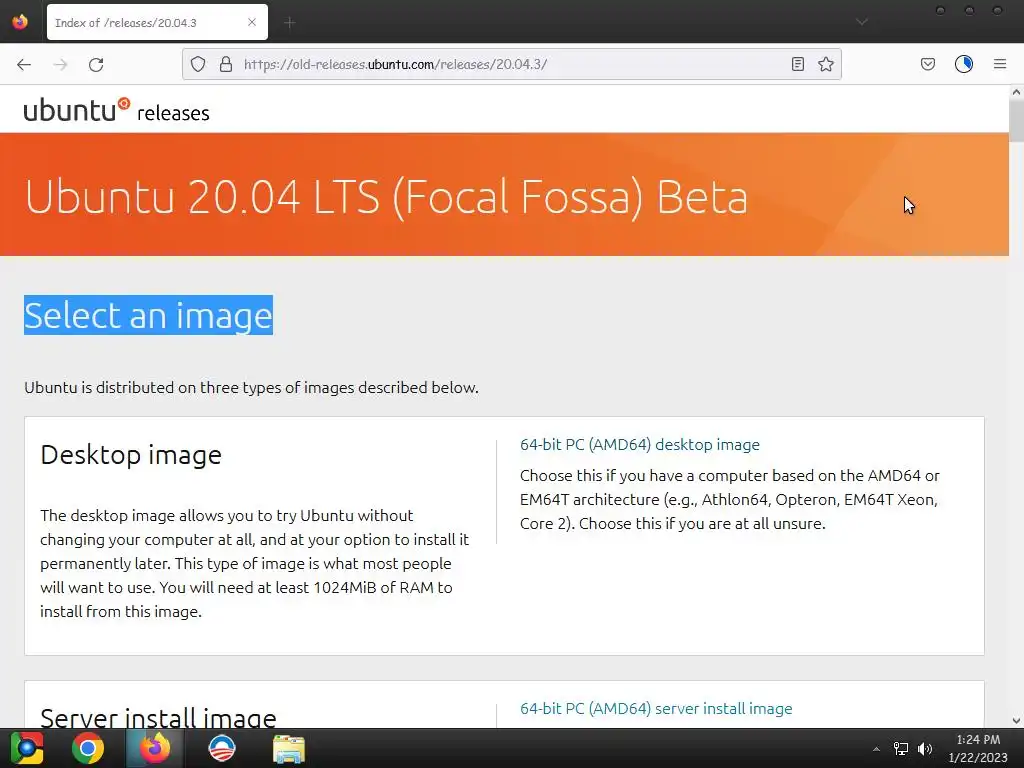Open the tracking protection shield icon
The width and height of the screenshot is (1024, 768).
198,64
